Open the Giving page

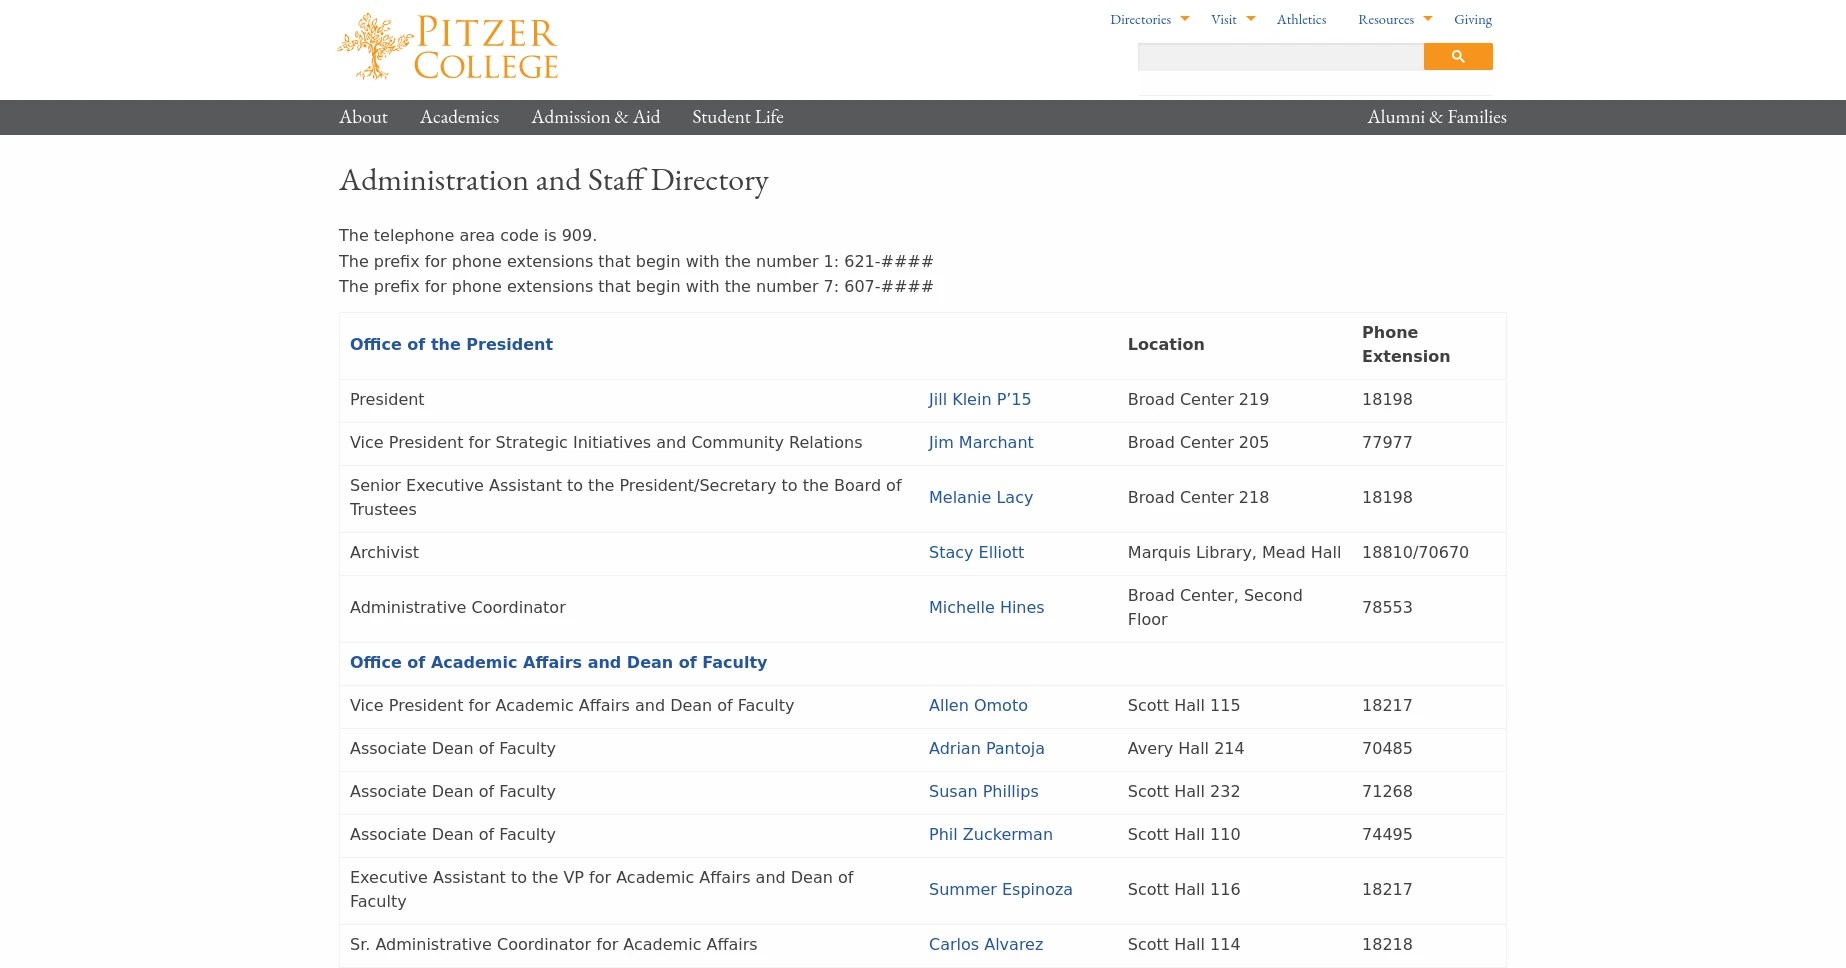coord(1472,19)
